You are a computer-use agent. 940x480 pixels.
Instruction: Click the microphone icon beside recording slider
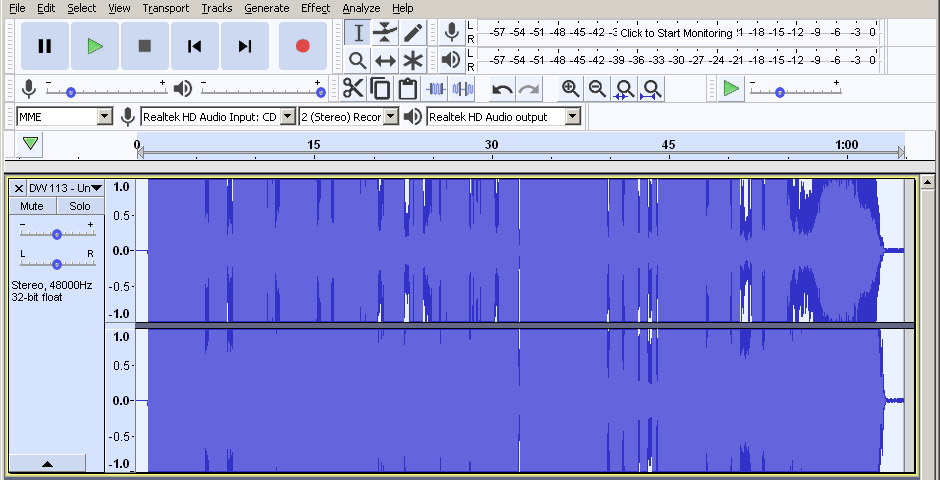click(x=29, y=89)
